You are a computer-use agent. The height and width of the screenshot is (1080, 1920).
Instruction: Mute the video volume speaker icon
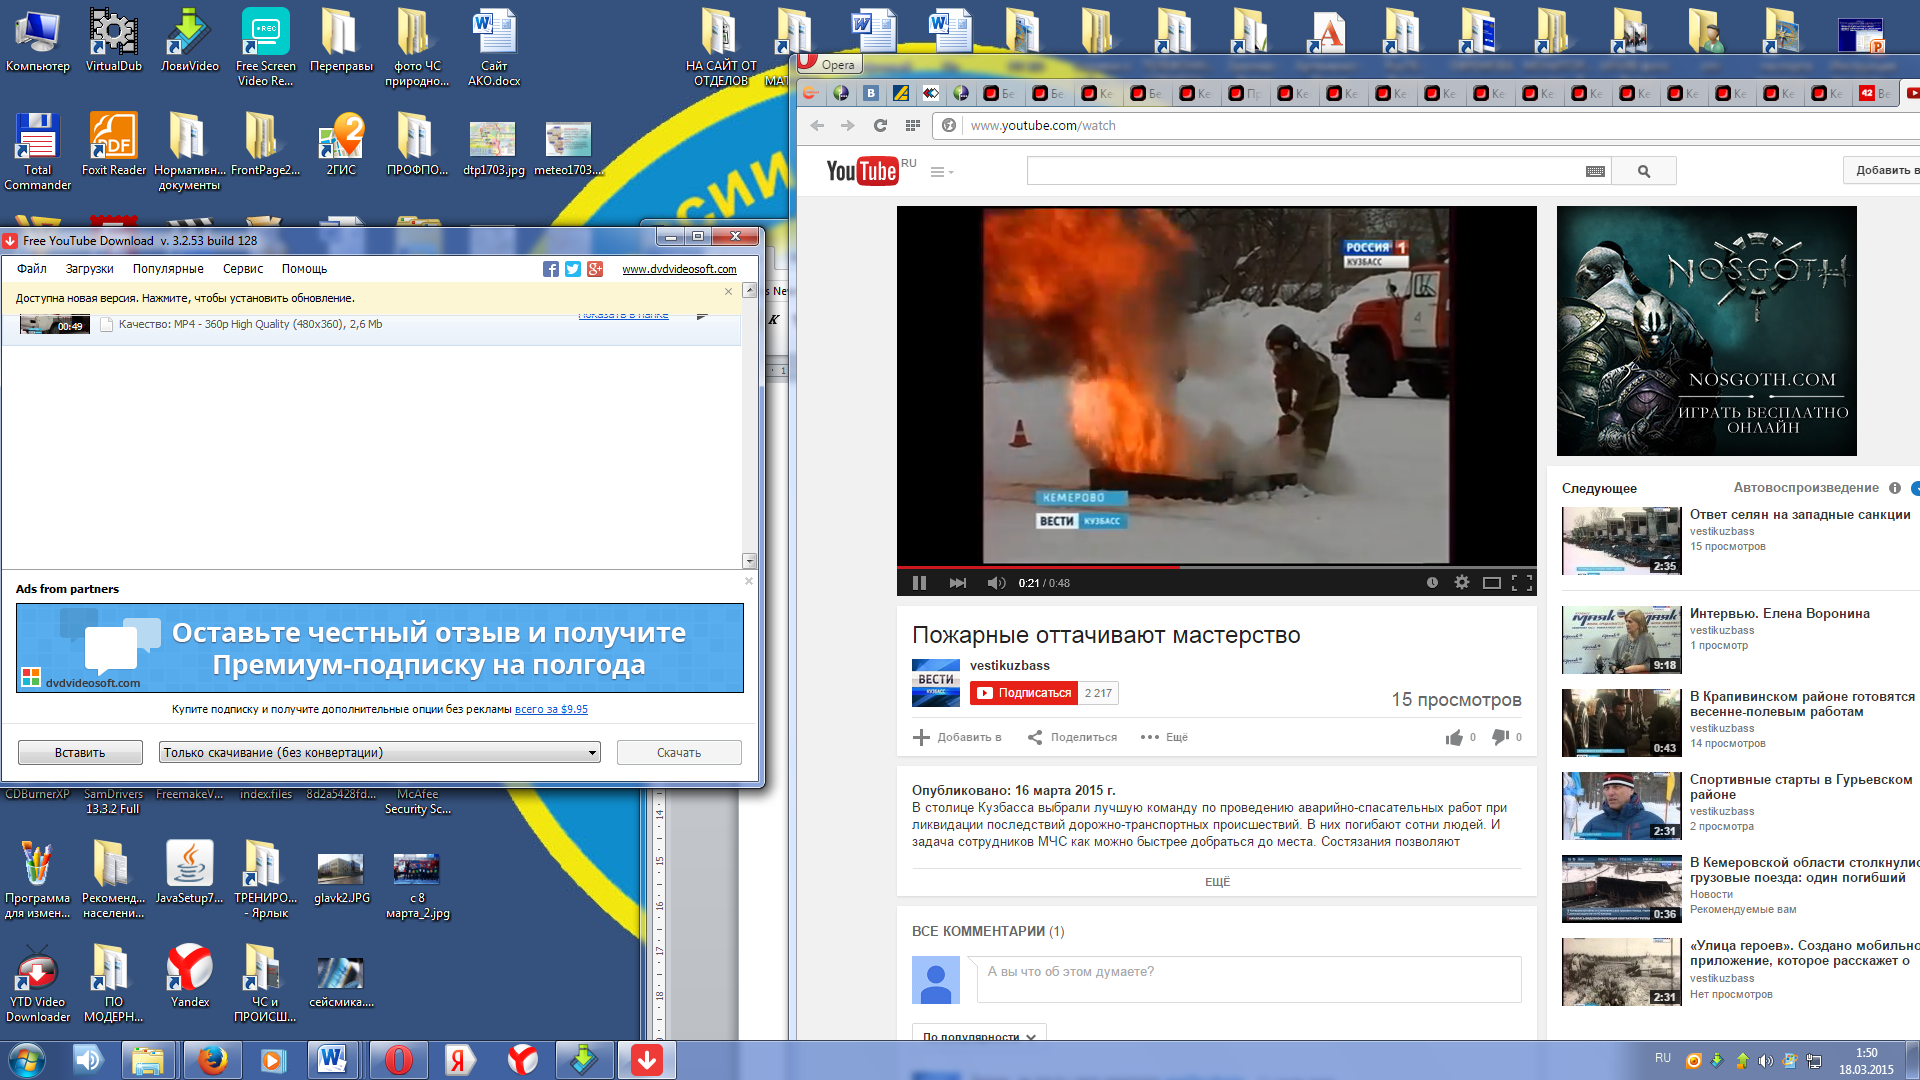point(996,583)
